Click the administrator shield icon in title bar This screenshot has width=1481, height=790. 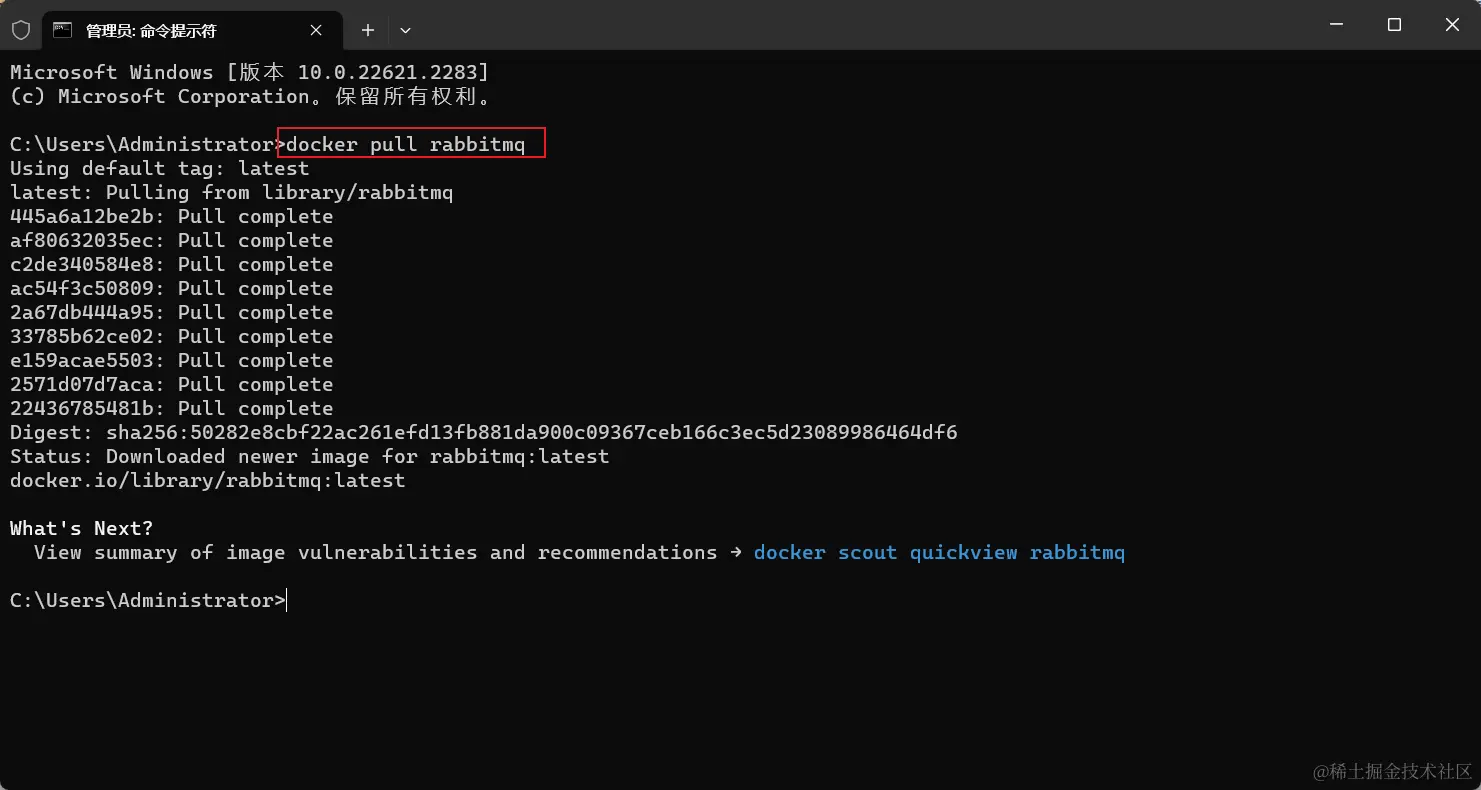click(x=21, y=30)
